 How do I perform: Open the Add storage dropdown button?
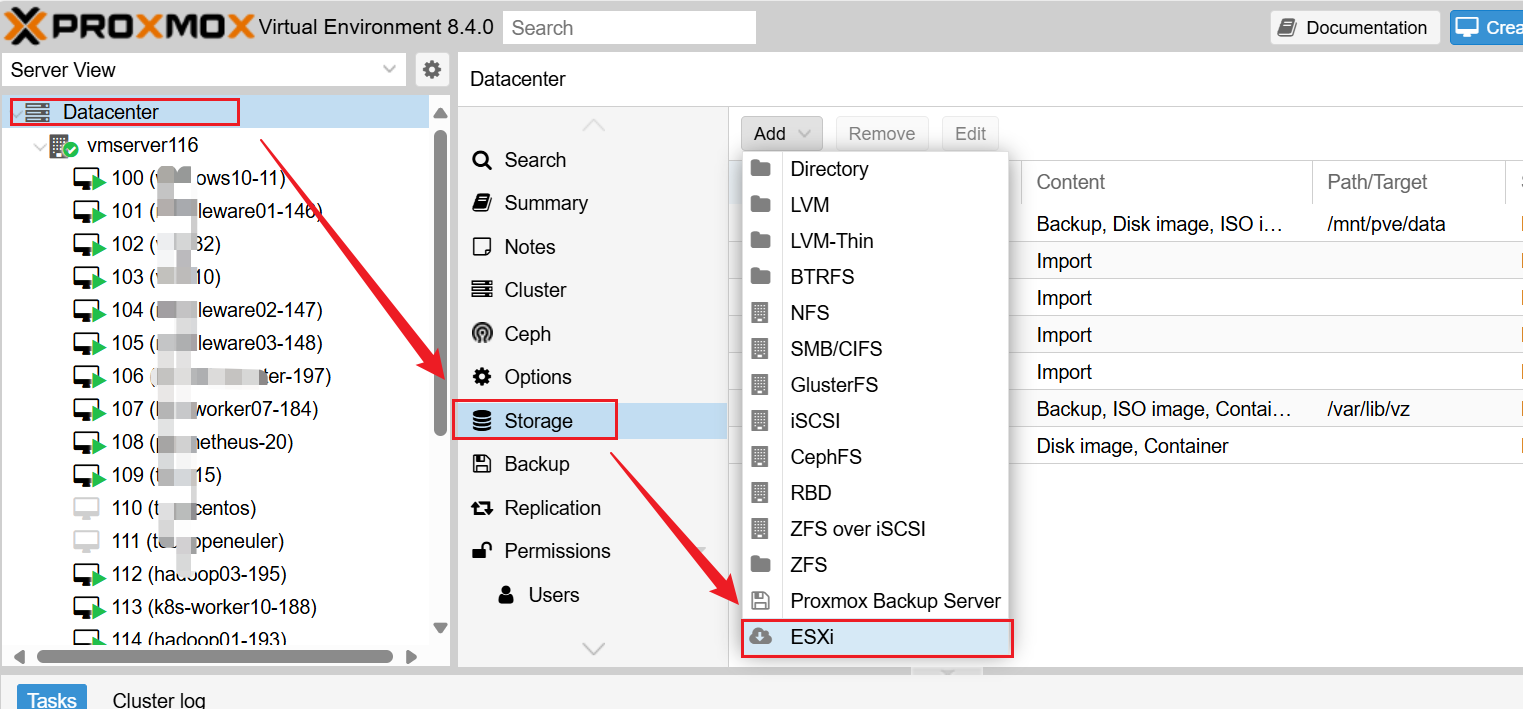coord(782,134)
